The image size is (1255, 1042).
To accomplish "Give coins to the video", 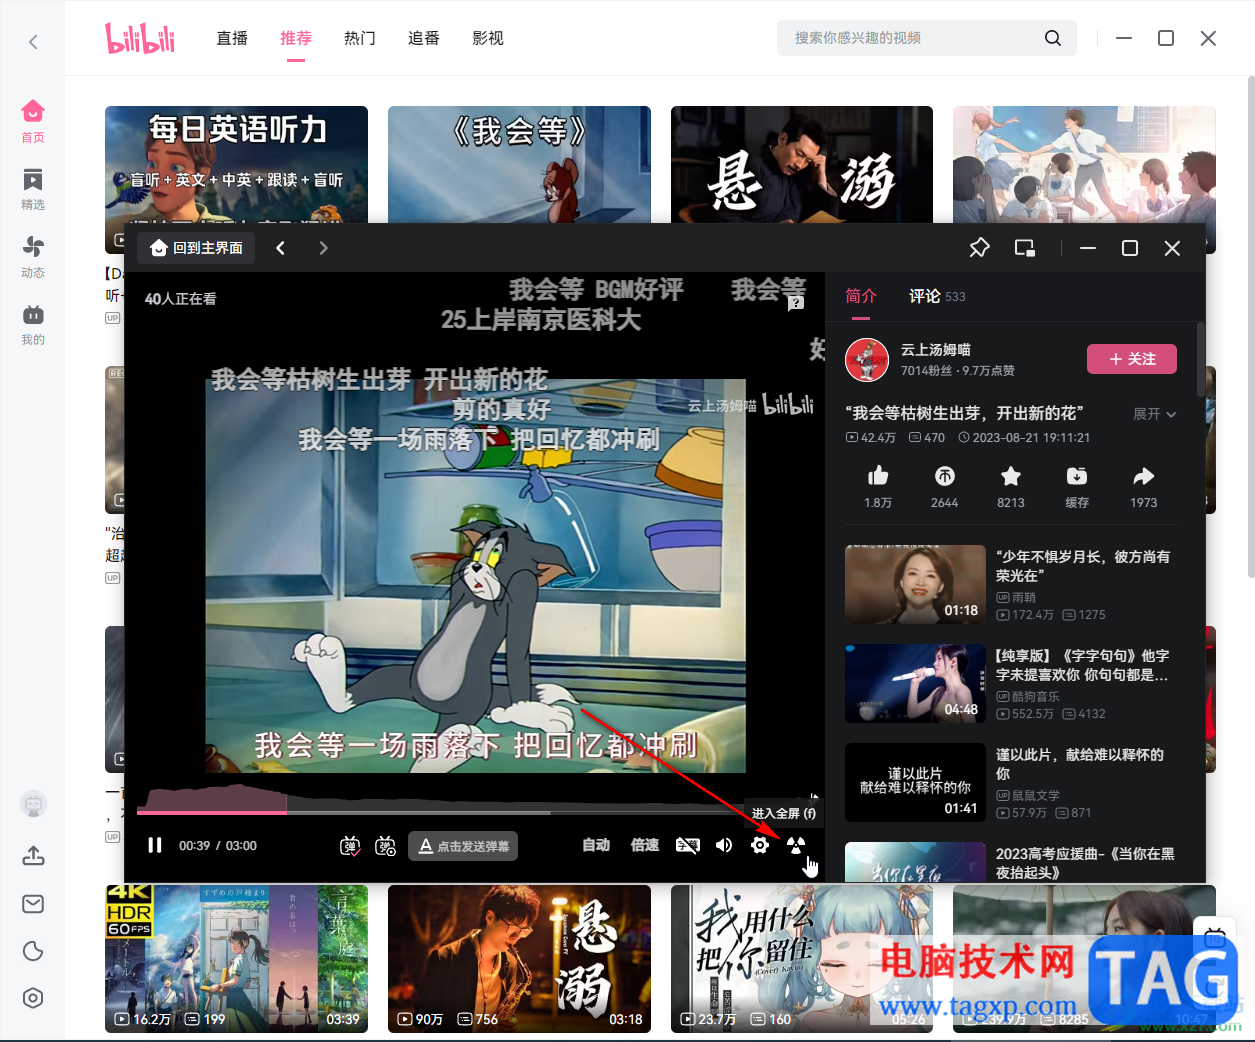I will 944,476.
